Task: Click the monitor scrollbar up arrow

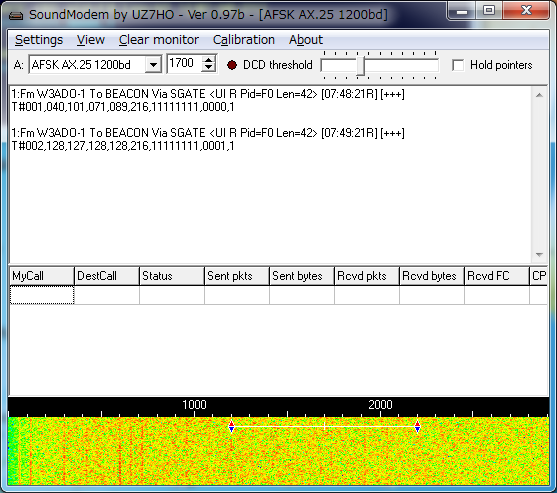Action: point(539,95)
